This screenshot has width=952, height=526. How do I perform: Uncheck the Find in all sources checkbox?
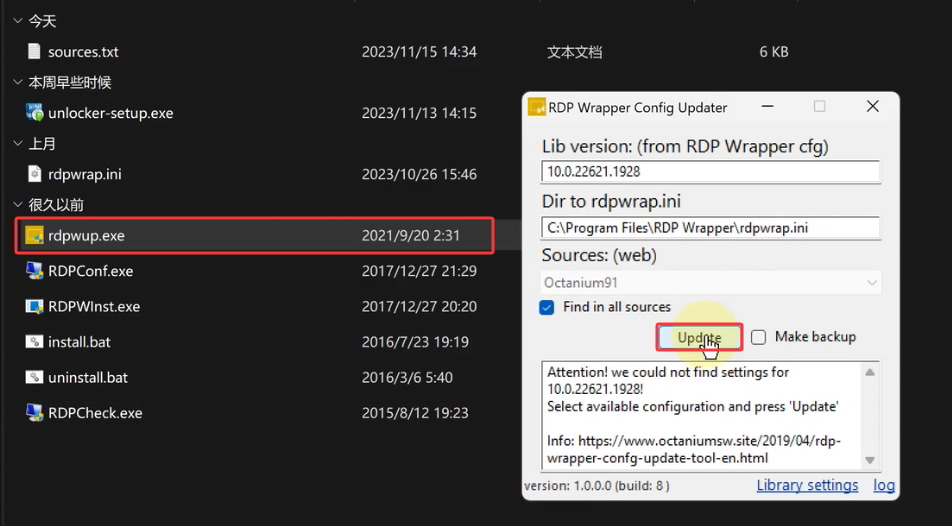(x=547, y=307)
